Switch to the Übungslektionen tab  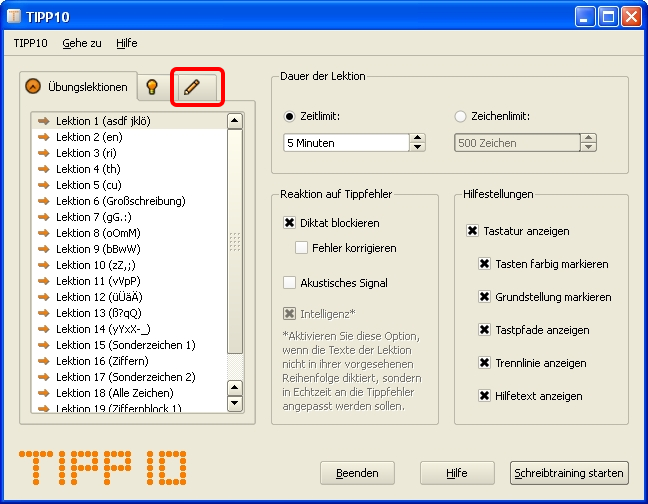click(78, 87)
